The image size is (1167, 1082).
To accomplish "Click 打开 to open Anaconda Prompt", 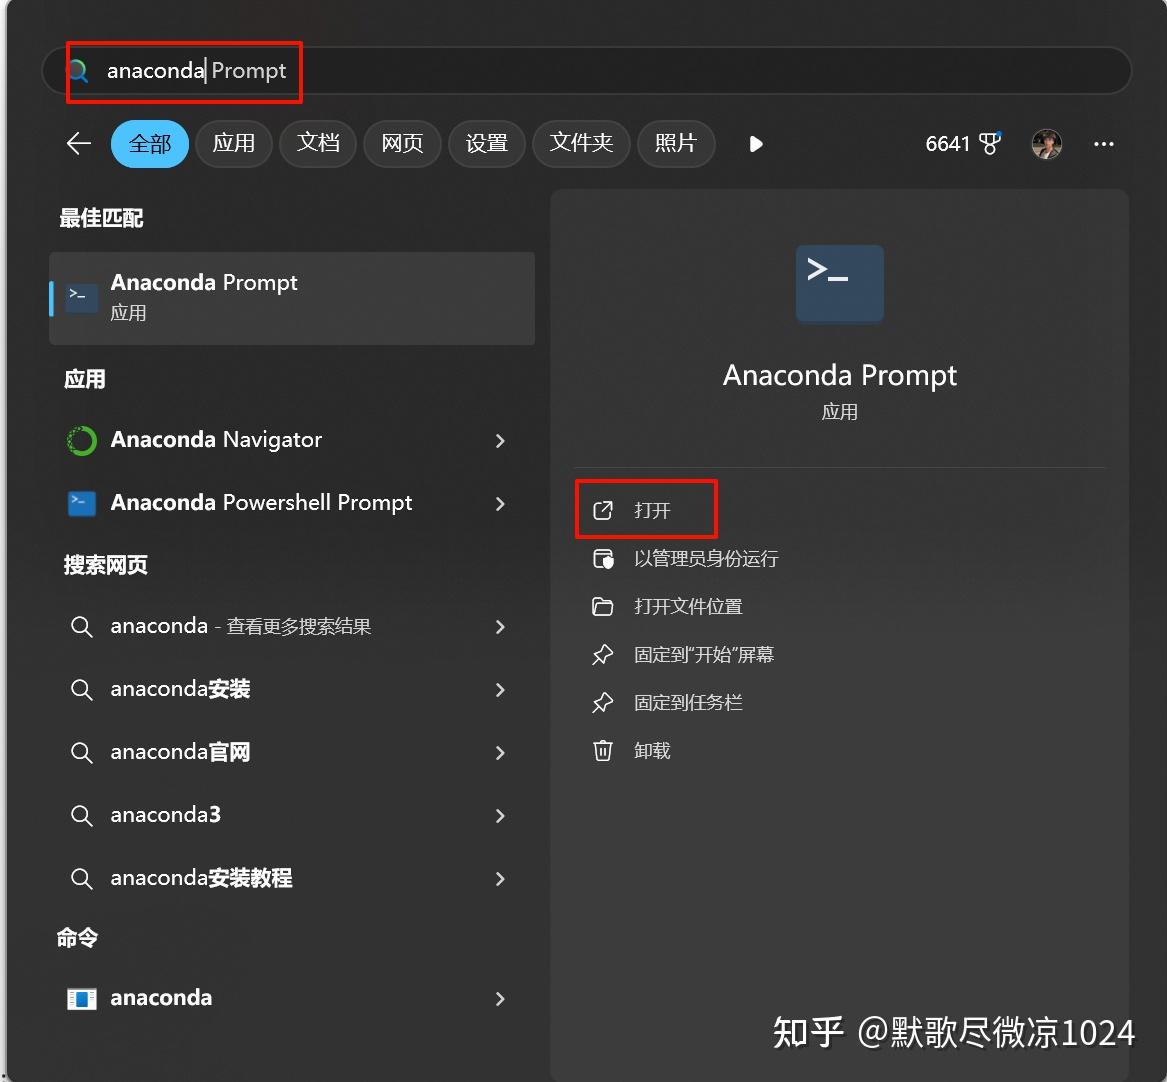I will (655, 510).
